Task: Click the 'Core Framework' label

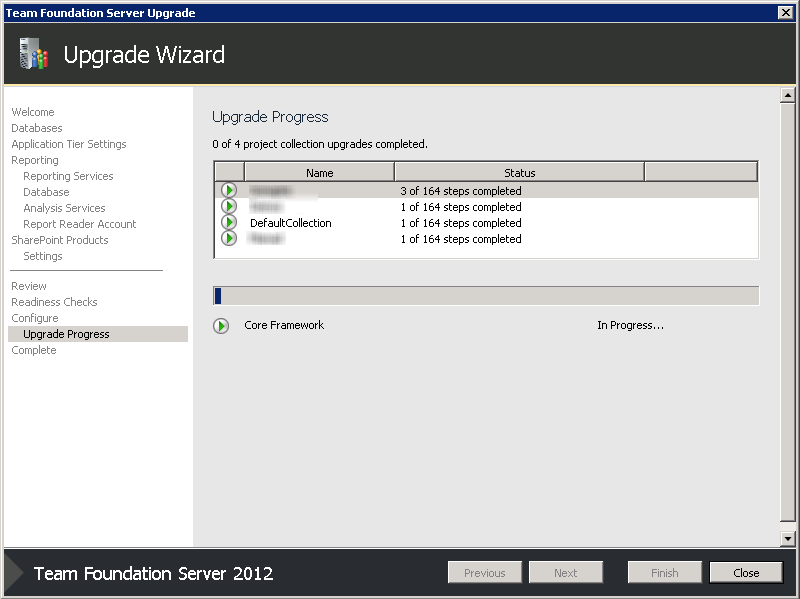Action: pos(284,325)
